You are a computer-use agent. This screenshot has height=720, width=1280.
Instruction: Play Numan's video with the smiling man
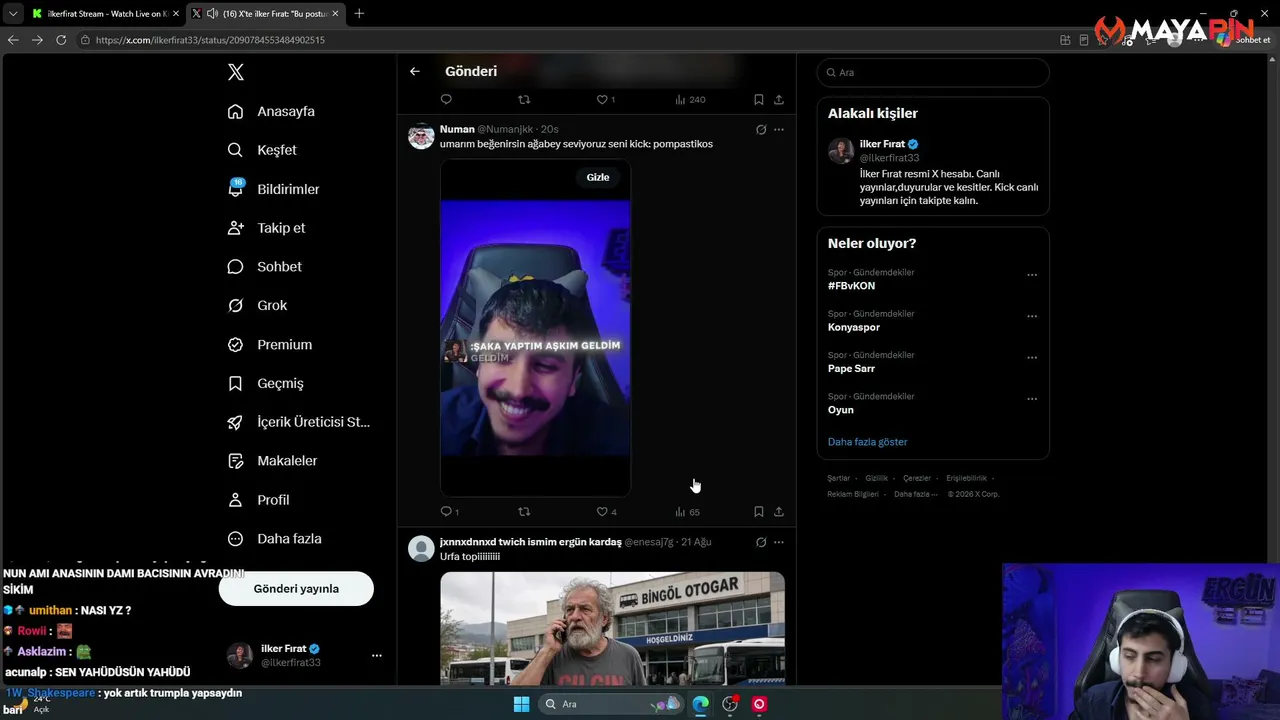535,328
